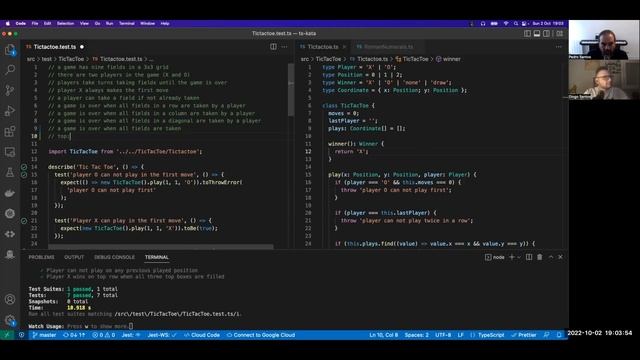Select TypeScript language mode in status bar
640x360 pixels.
[x=491, y=335]
